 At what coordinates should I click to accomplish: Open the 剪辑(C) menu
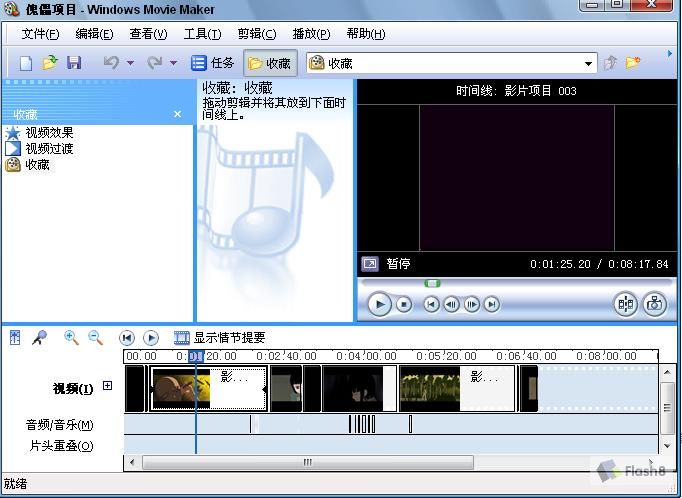pyautogui.click(x=257, y=34)
